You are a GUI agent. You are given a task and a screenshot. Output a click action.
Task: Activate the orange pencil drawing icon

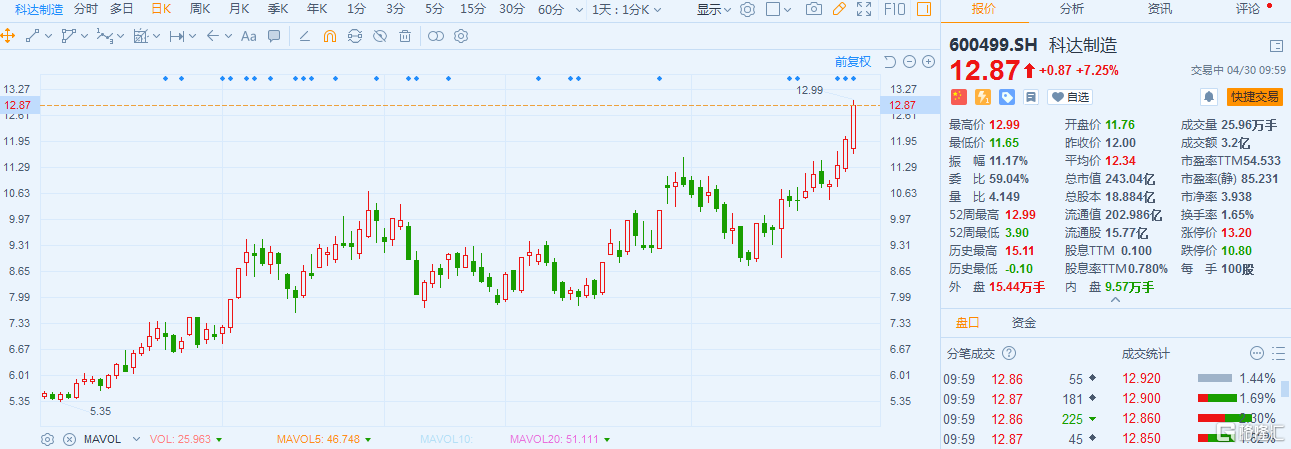839,9
